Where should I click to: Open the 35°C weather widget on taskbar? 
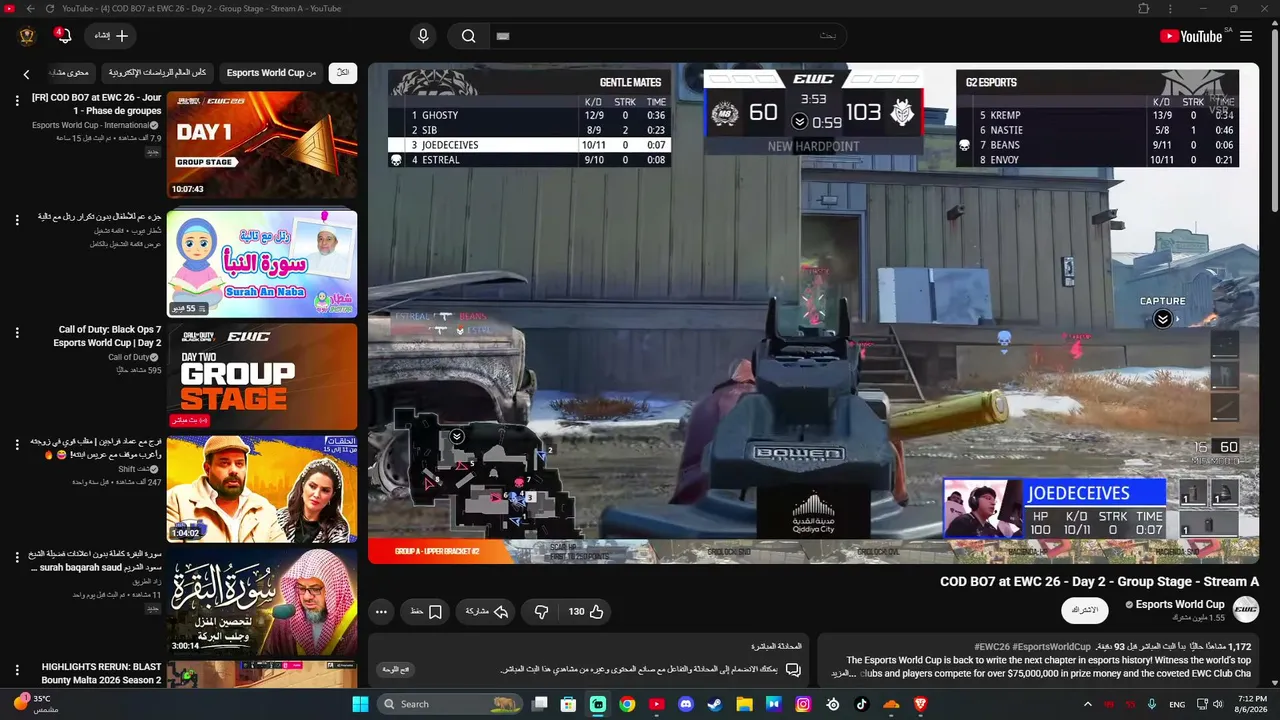(x=35, y=704)
